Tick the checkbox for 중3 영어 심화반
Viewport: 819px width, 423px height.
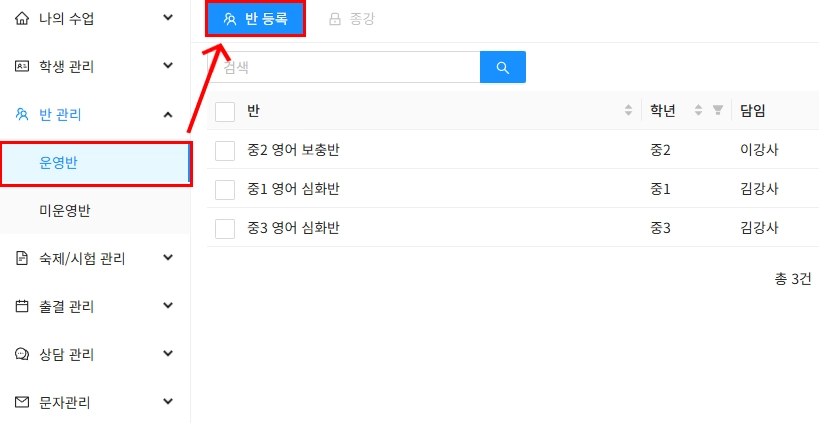(225, 228)
